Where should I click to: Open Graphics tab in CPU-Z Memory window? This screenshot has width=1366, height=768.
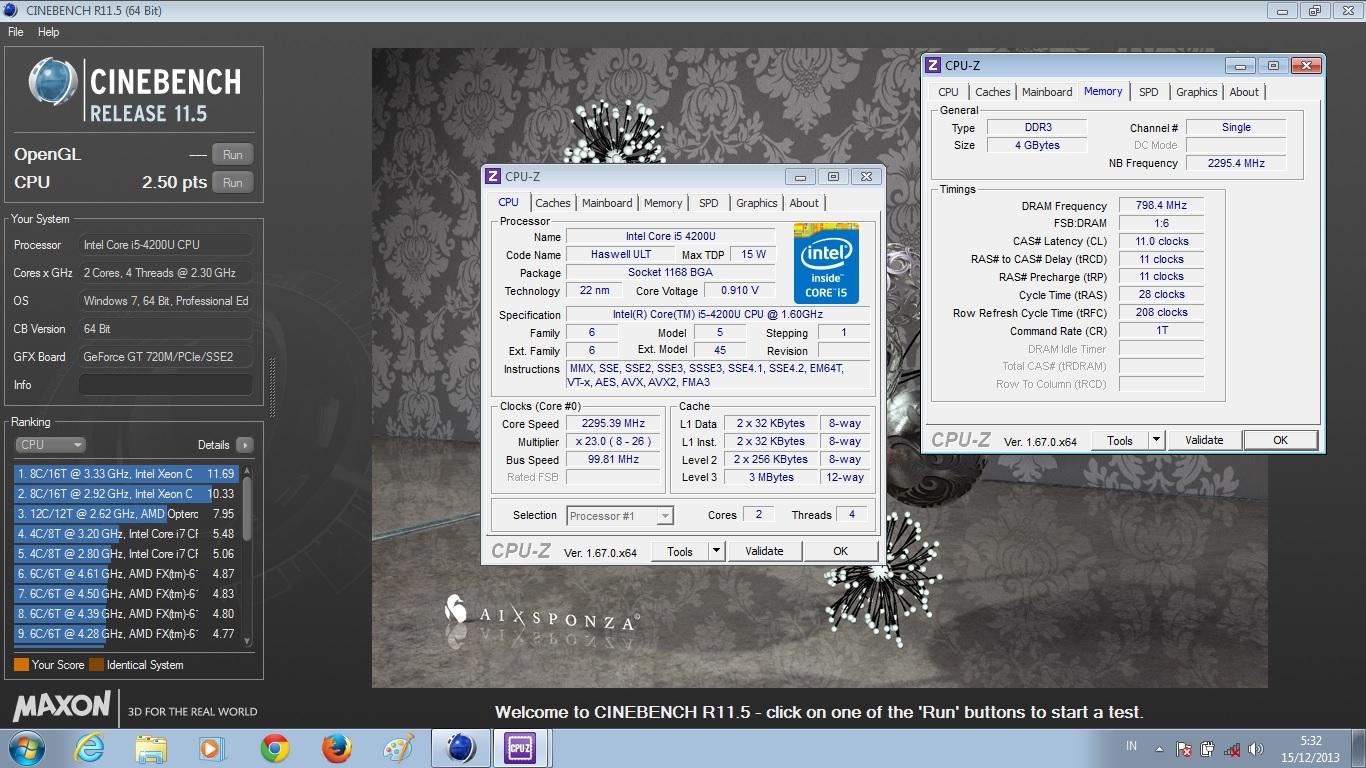[x=1197, y=92]
